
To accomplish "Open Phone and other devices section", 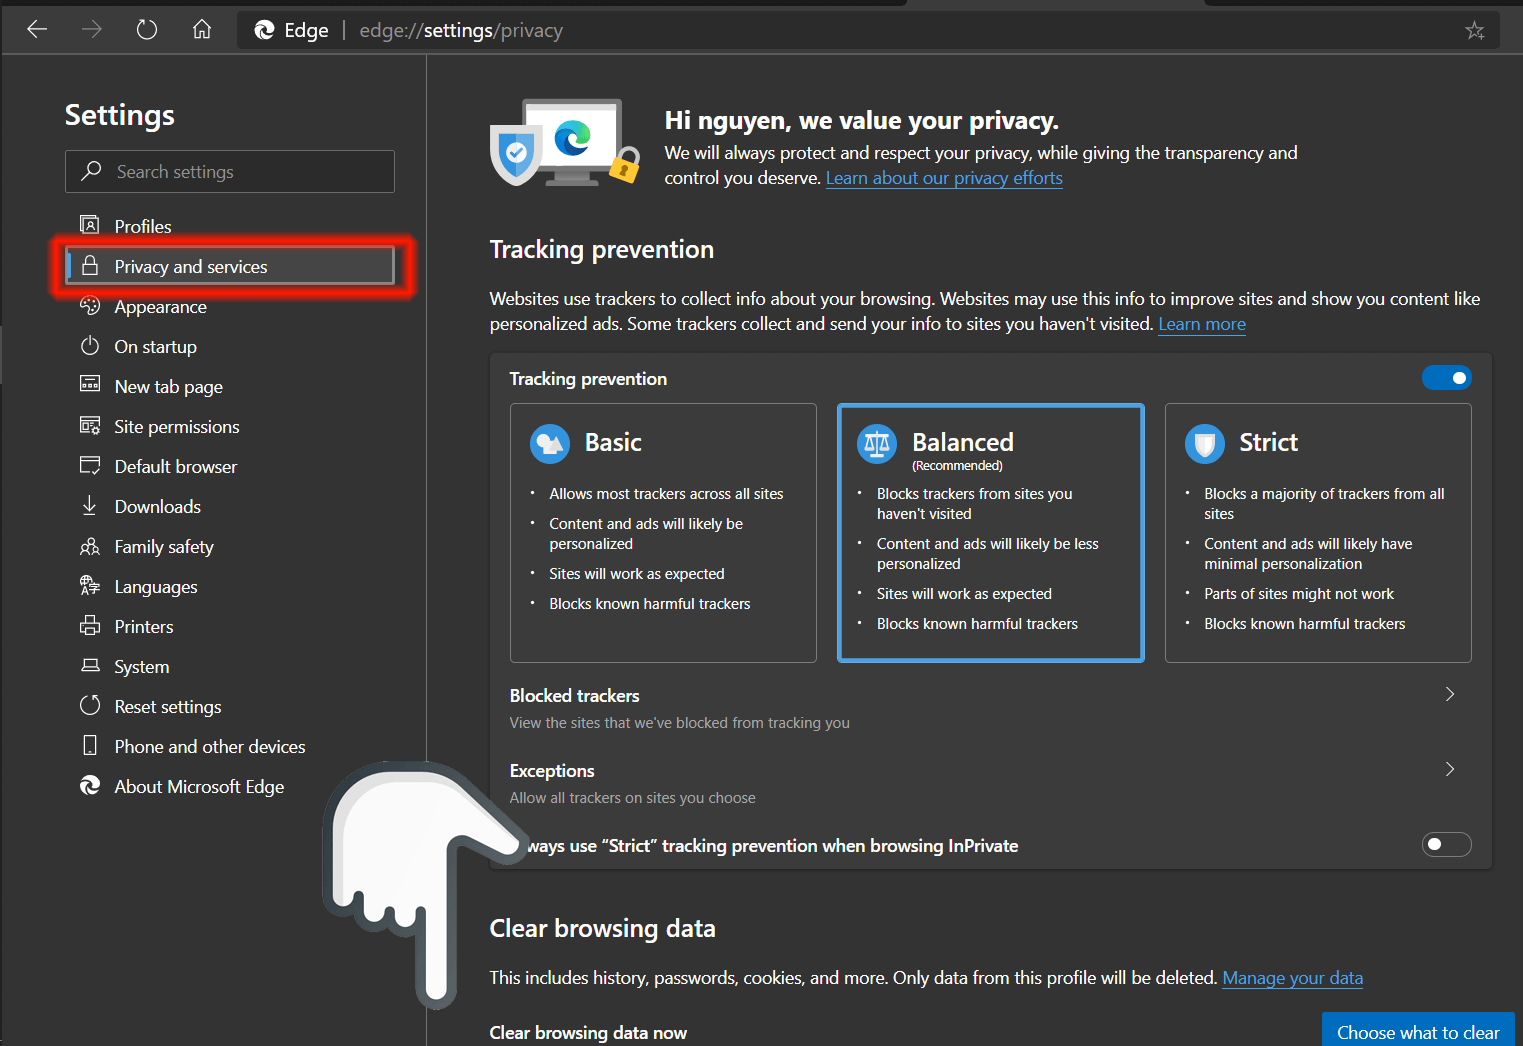I will (230, 746).
